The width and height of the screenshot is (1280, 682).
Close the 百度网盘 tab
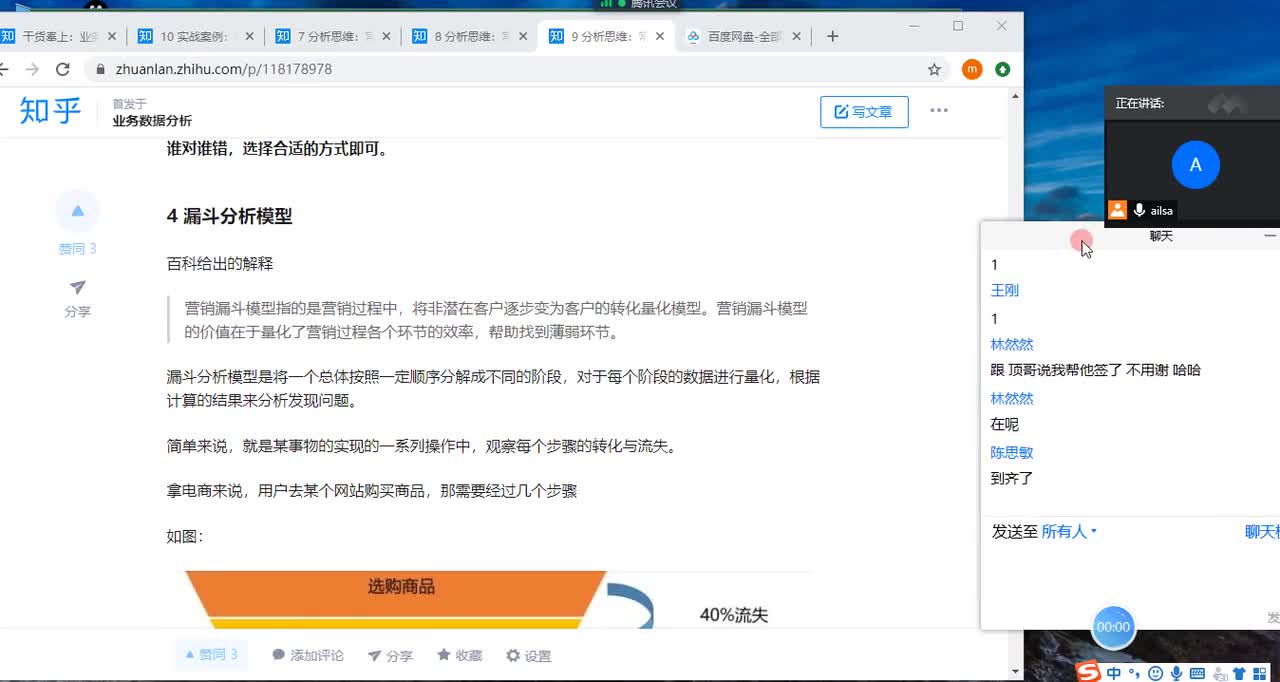pos(797,36)
